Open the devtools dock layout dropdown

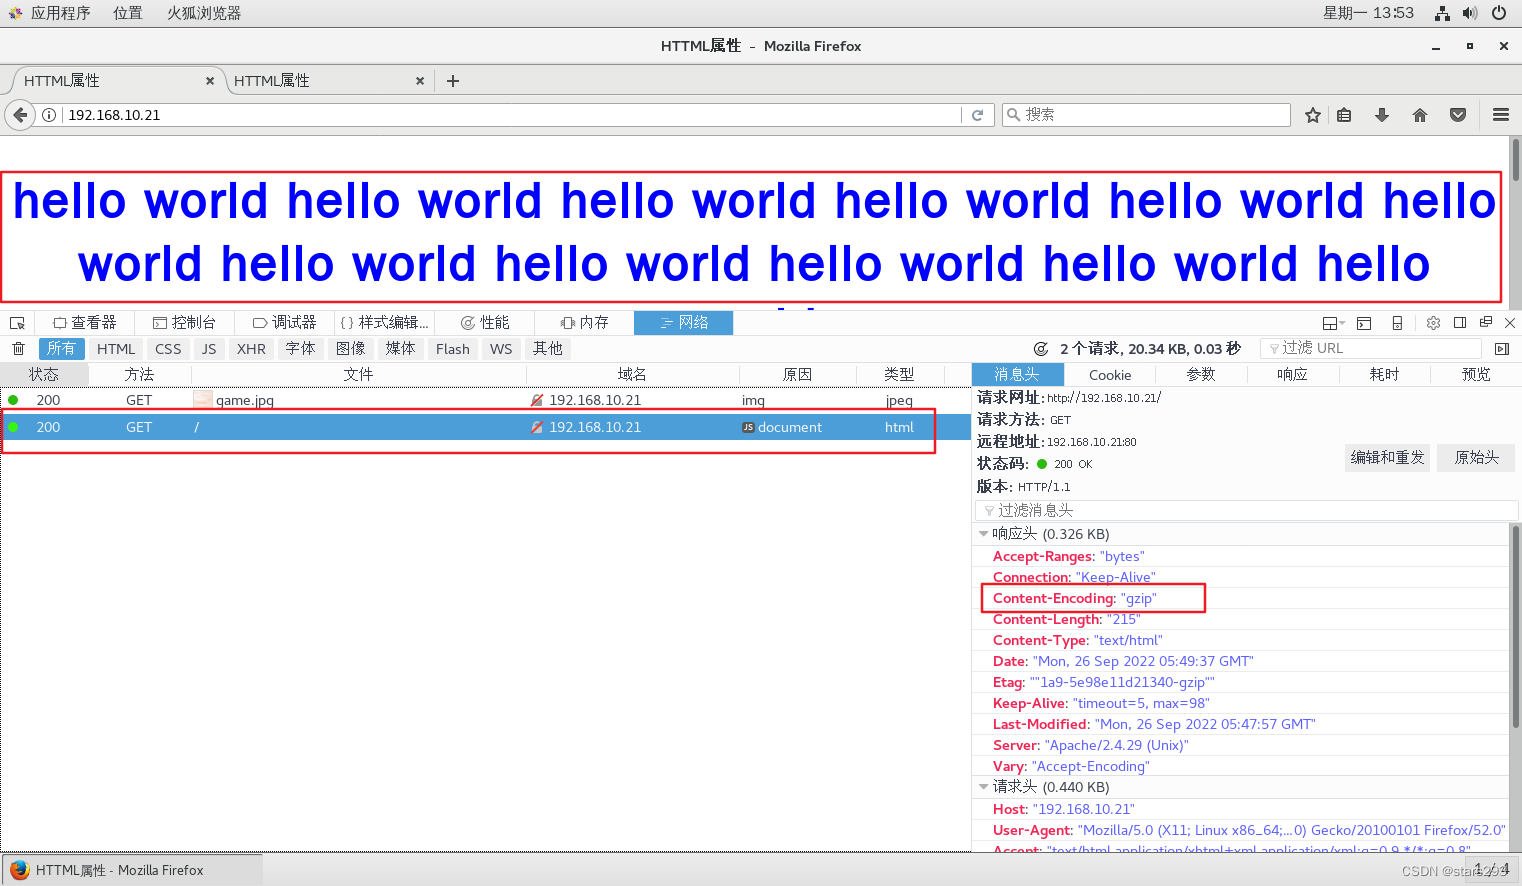[1334, 322]
